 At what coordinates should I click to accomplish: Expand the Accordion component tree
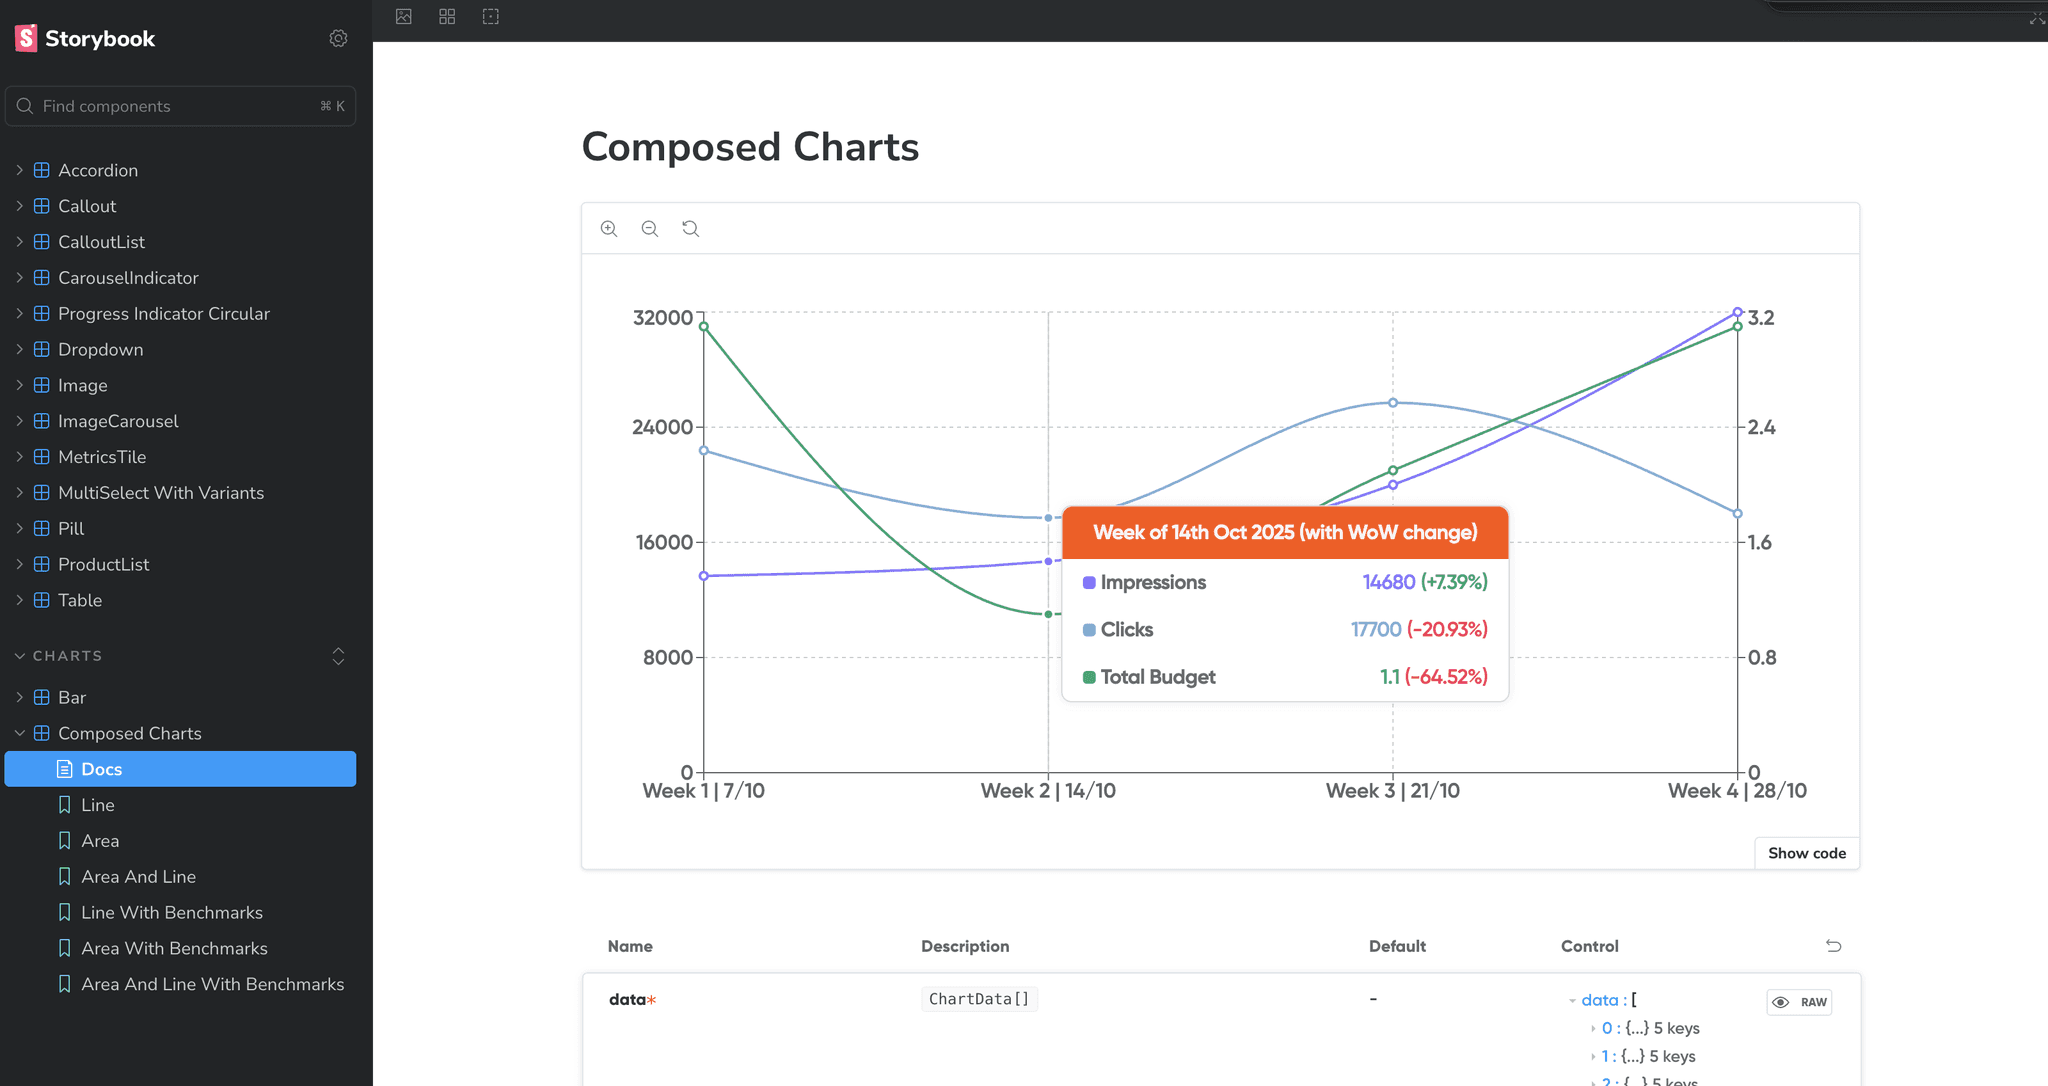click(x=19, y=170)
